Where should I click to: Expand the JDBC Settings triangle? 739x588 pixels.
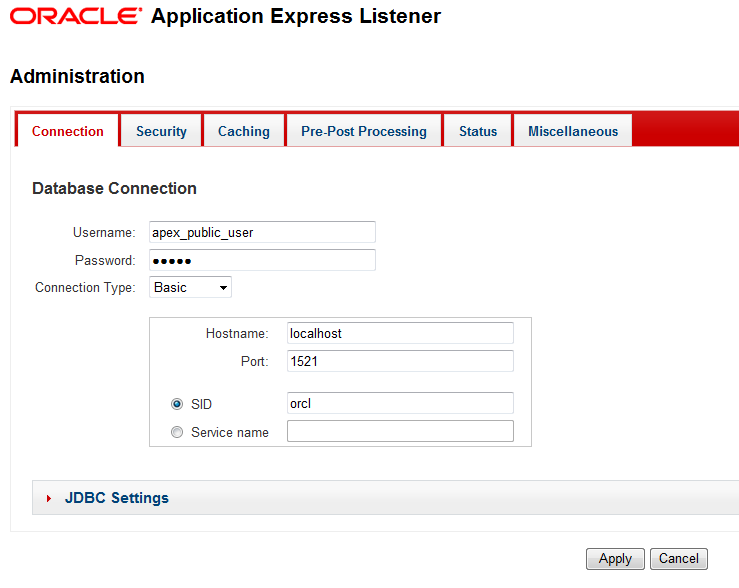(49, 498)
